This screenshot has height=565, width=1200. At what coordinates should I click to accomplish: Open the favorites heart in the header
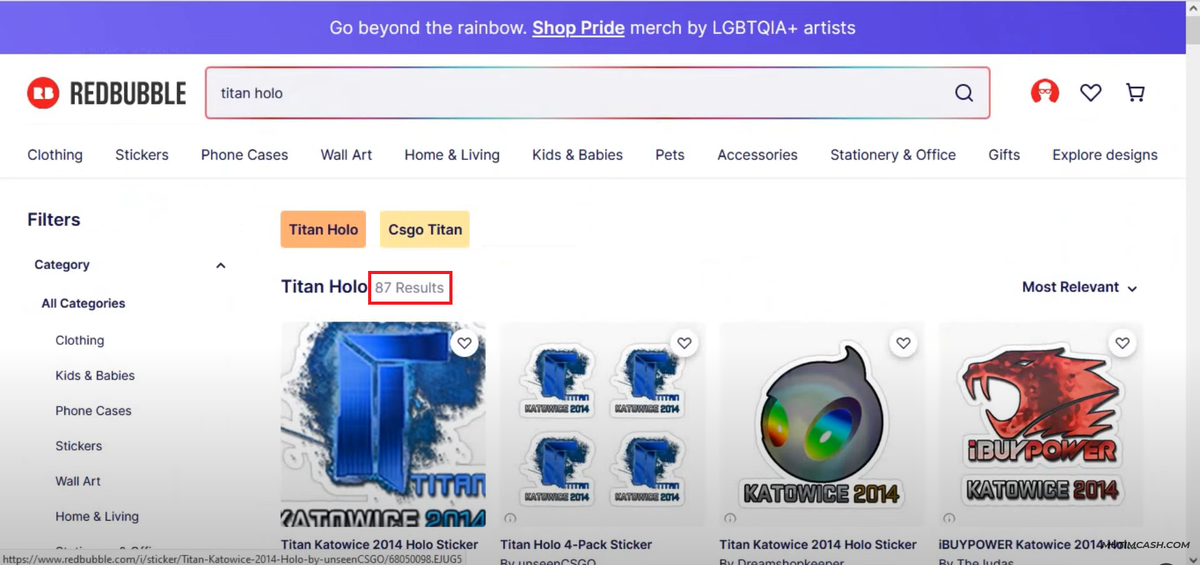[x=1091, y=92]
